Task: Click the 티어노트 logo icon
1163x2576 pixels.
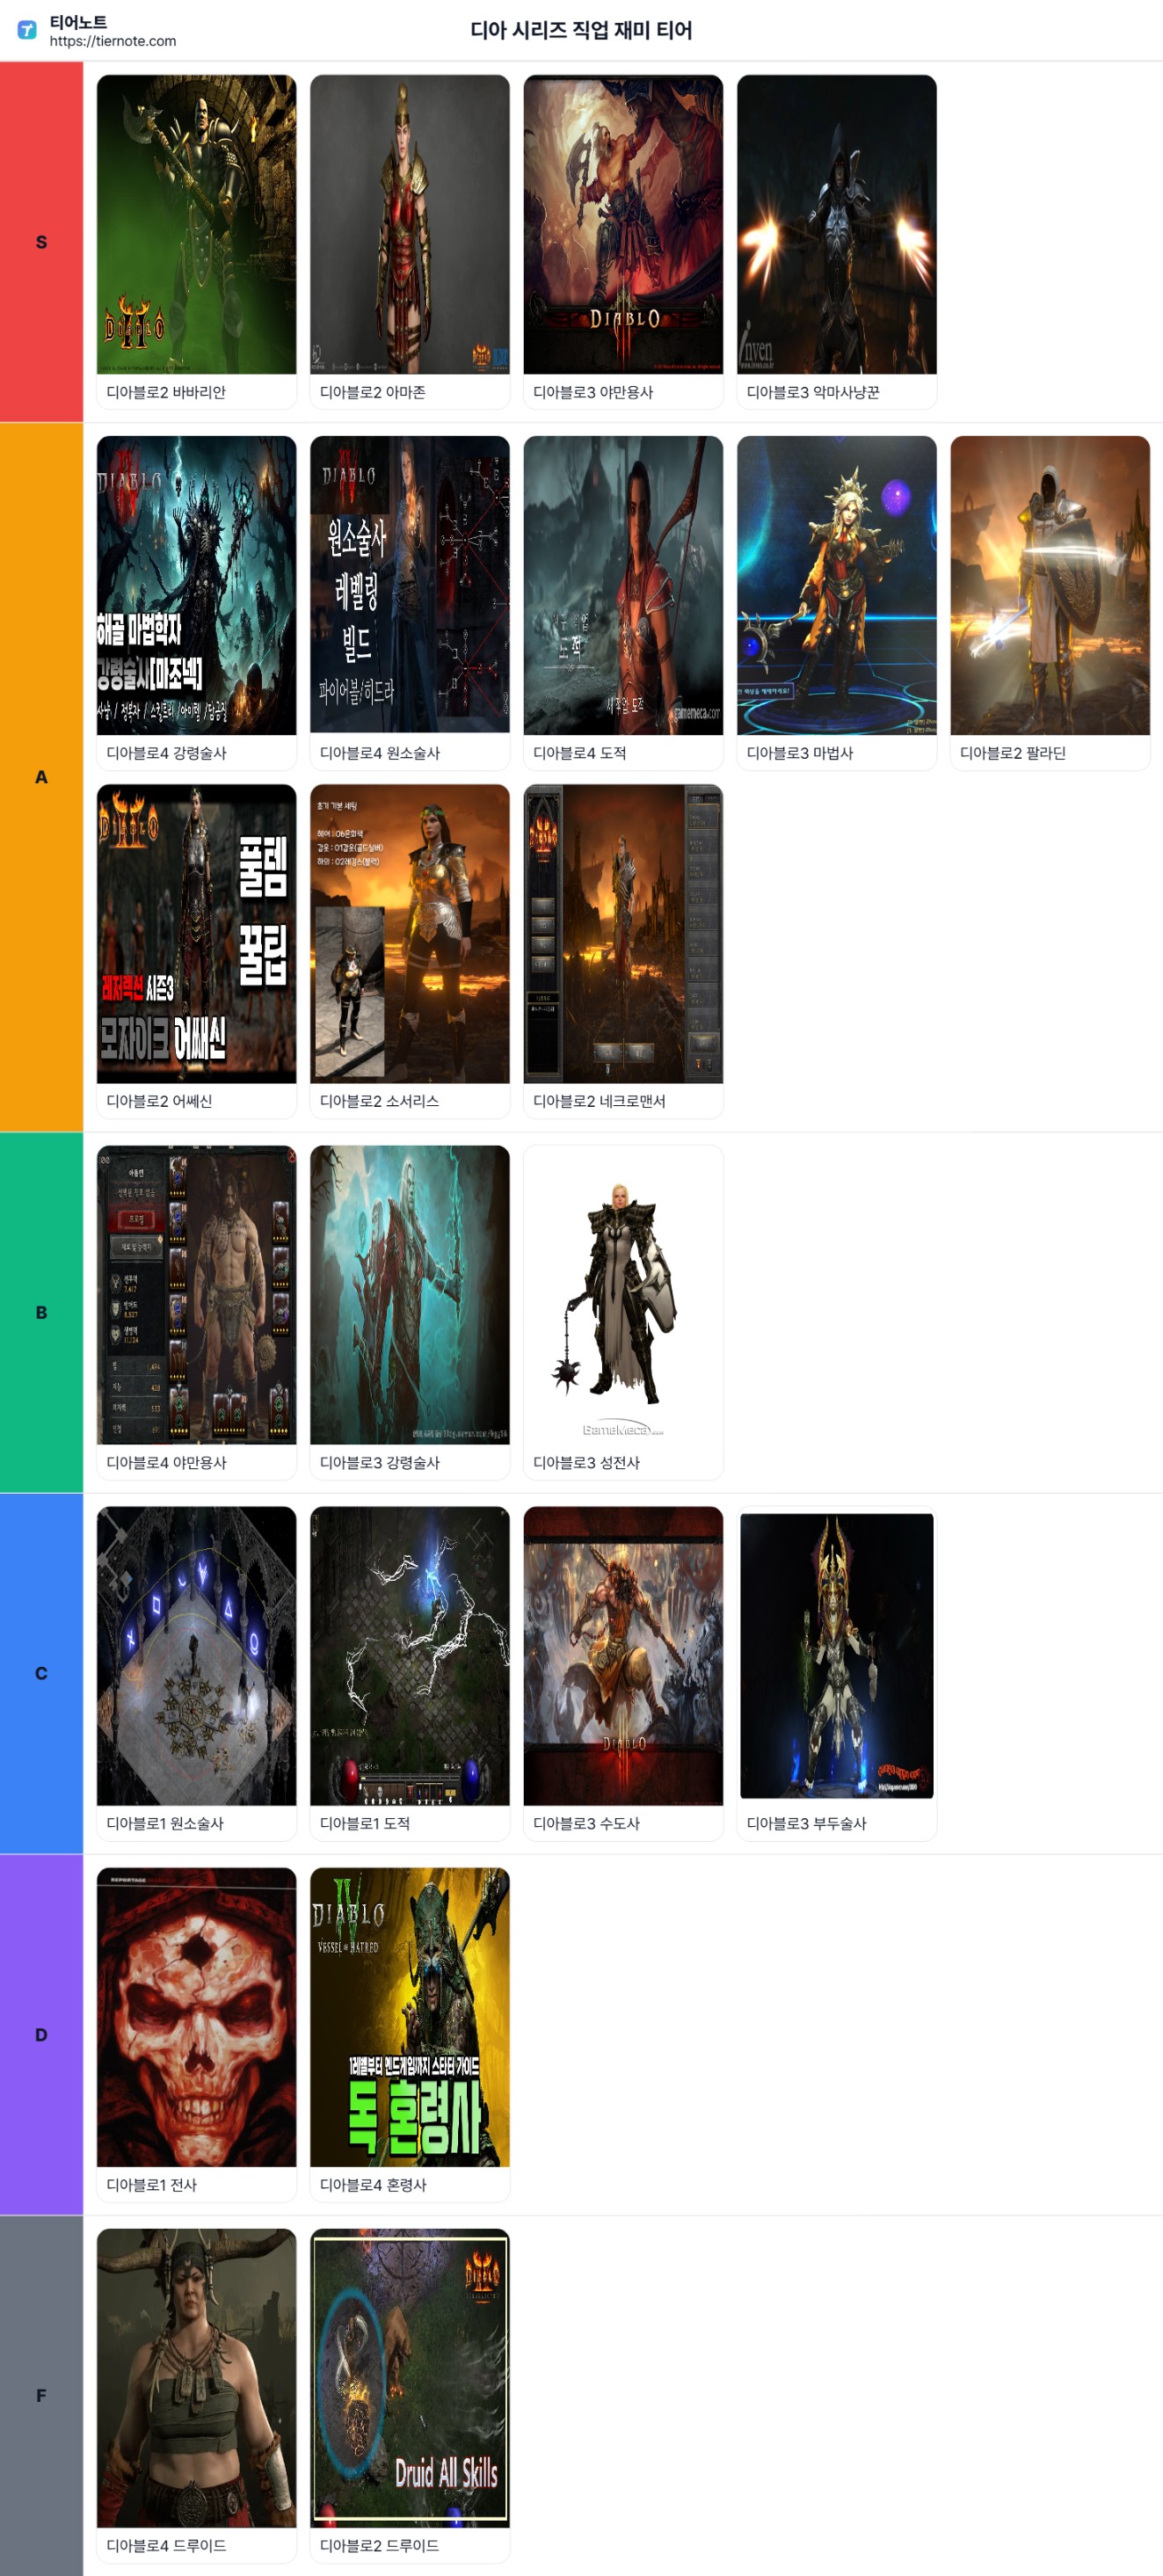Action: coord(27,30)
